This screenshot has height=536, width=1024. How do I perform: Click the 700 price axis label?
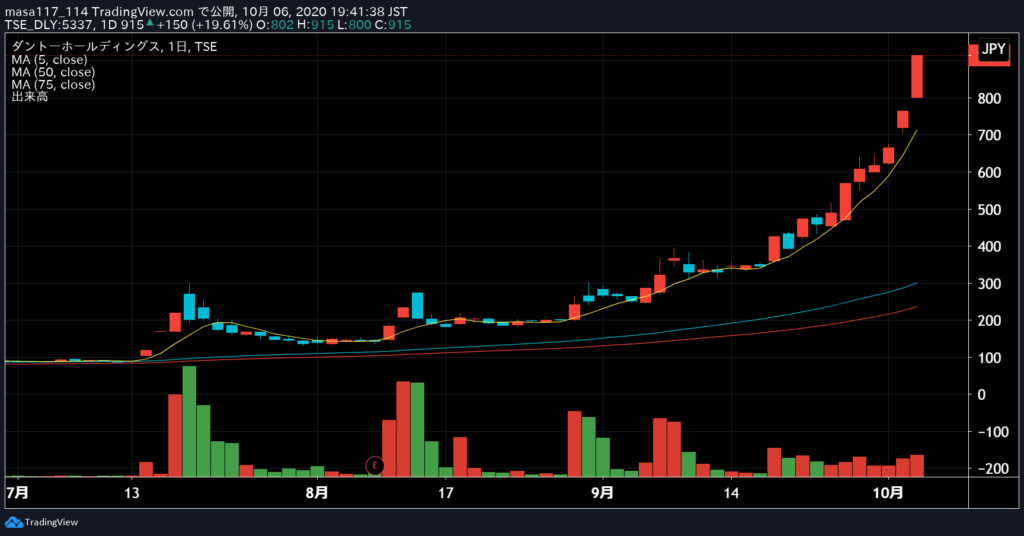click(x=989, y=136)
